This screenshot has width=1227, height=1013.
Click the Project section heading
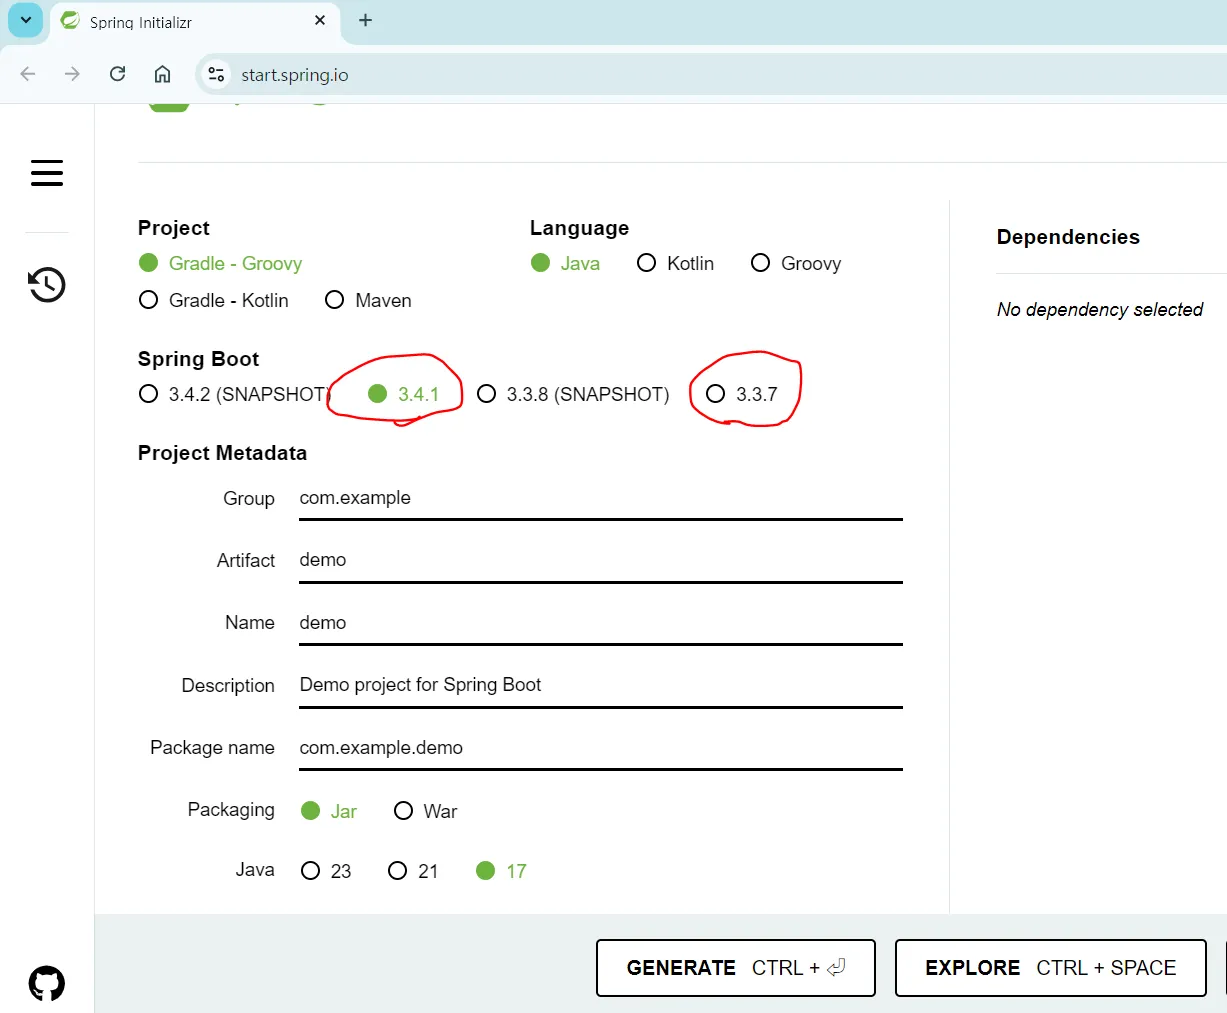click(174, 228)
